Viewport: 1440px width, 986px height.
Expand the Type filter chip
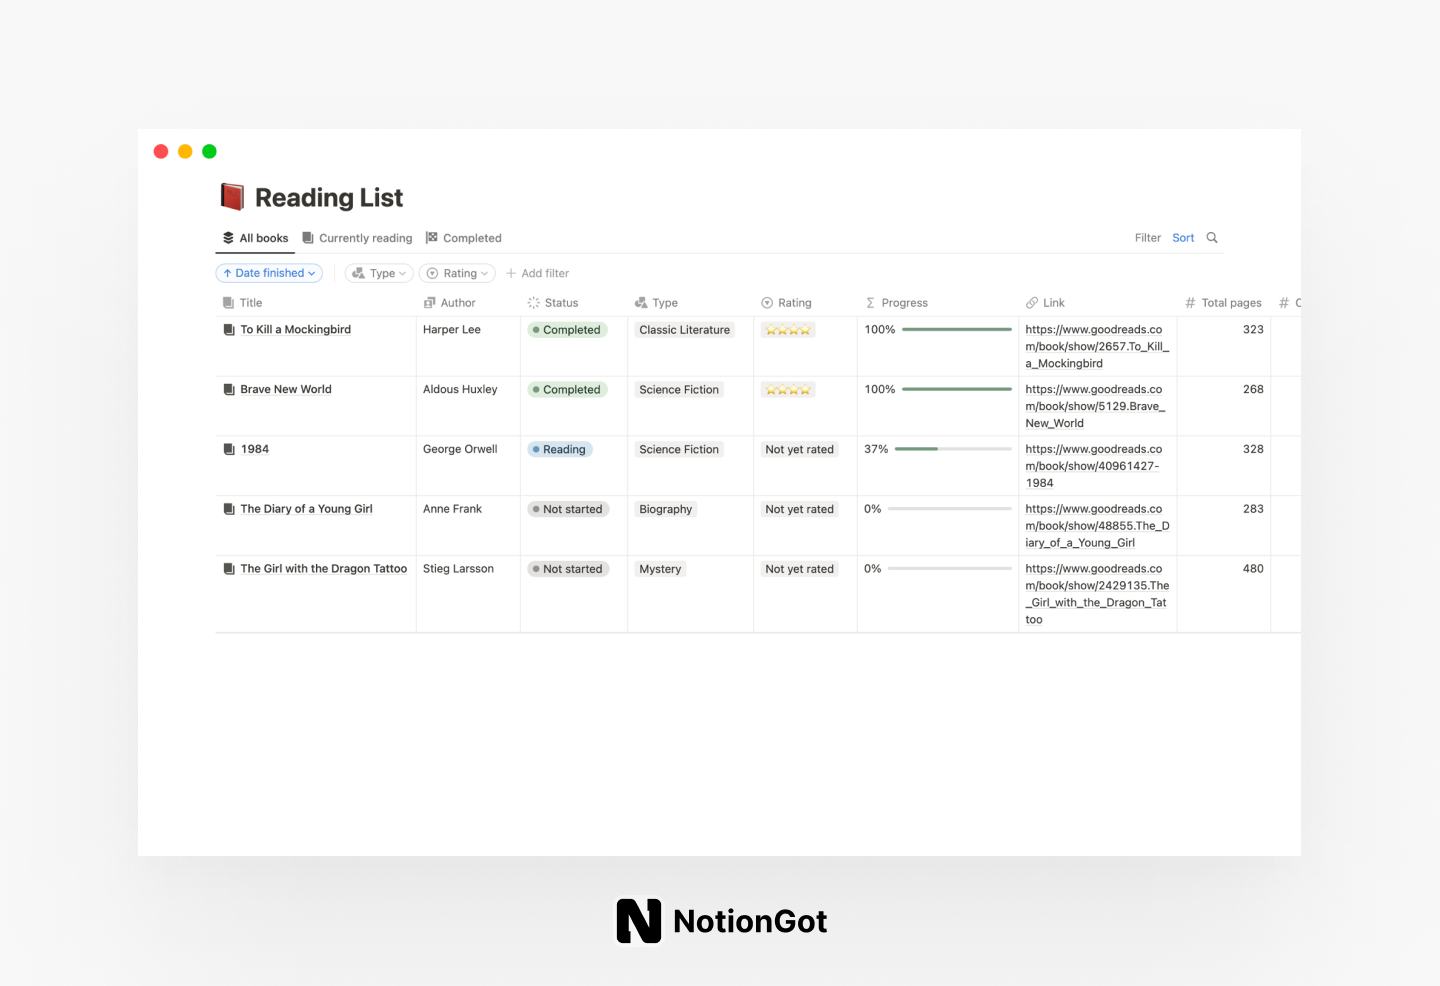(379, 272)
